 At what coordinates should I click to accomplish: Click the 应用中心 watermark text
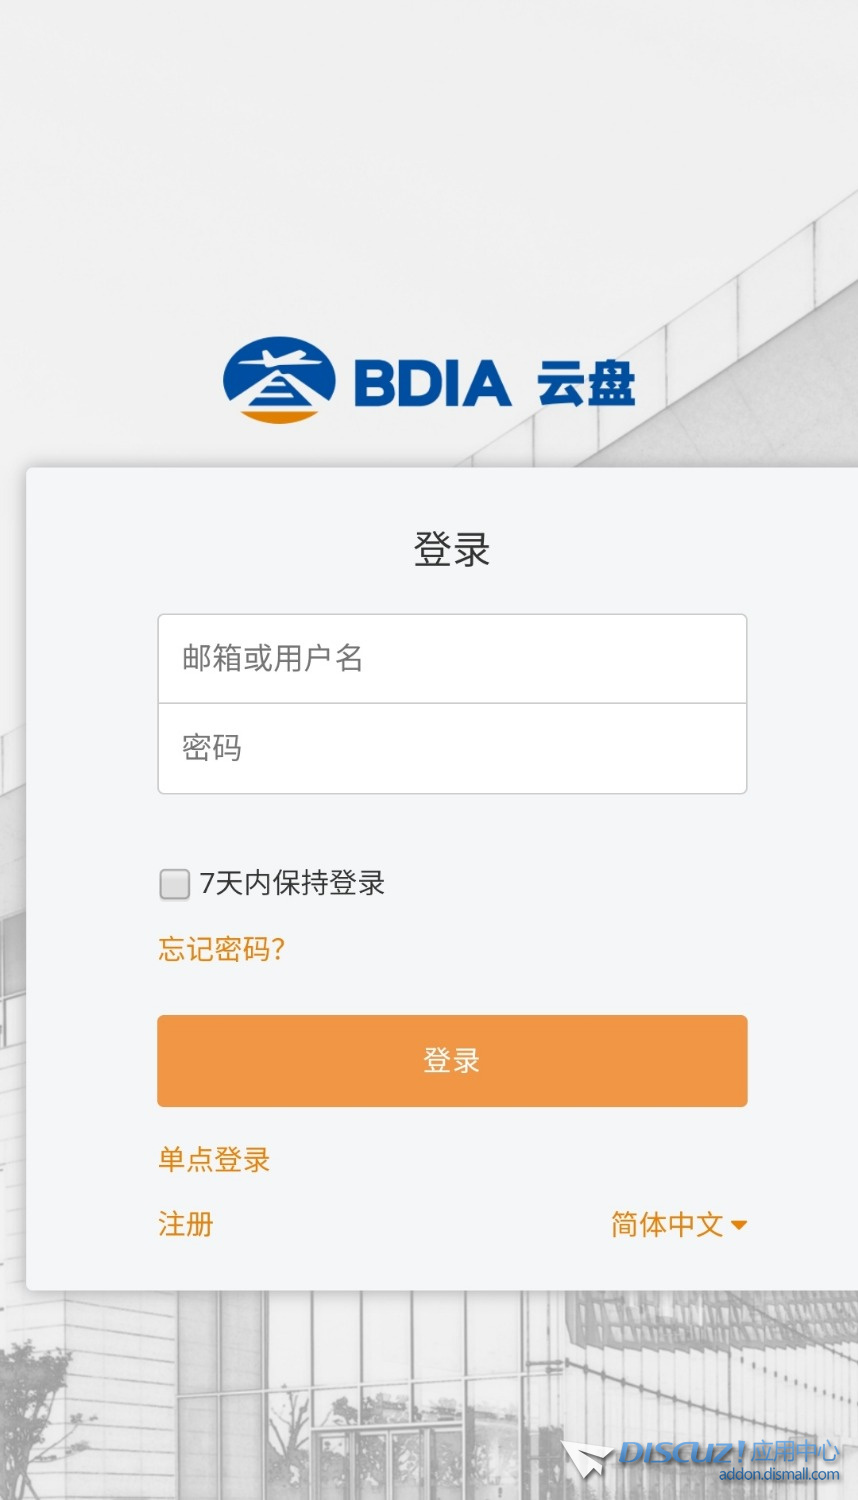[795, 1451]
